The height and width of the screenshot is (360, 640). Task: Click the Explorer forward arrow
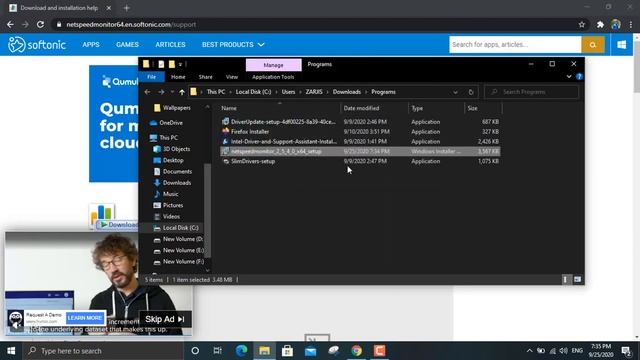[x=161, y=92]
